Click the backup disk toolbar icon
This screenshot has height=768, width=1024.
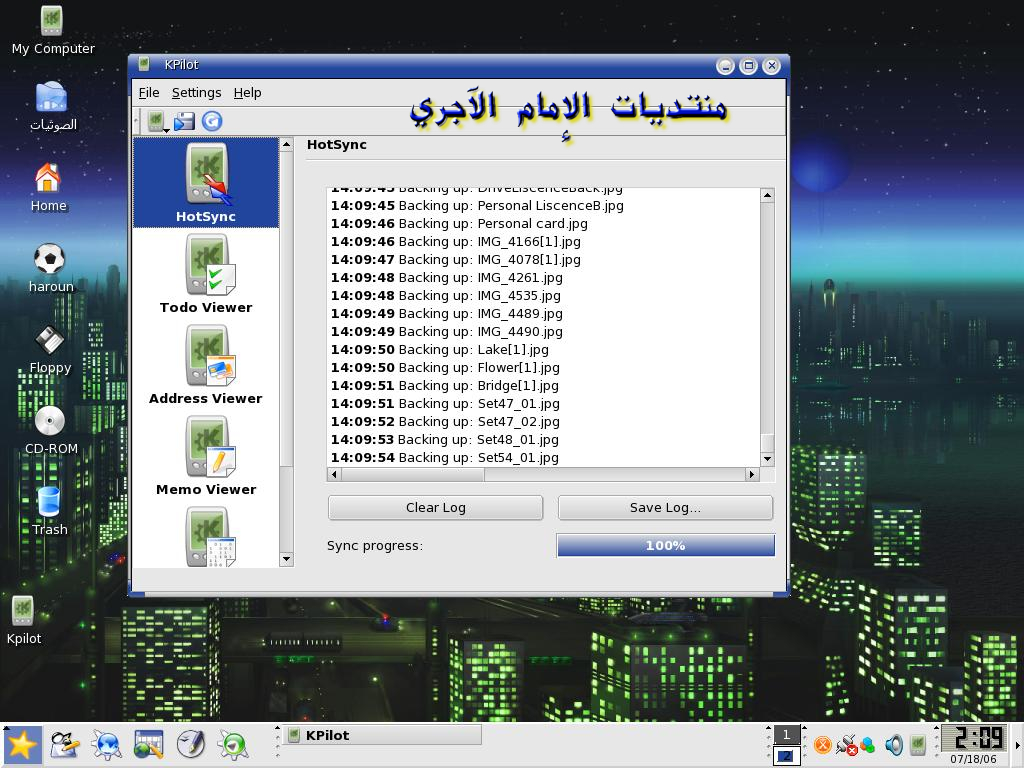point(184,121)
